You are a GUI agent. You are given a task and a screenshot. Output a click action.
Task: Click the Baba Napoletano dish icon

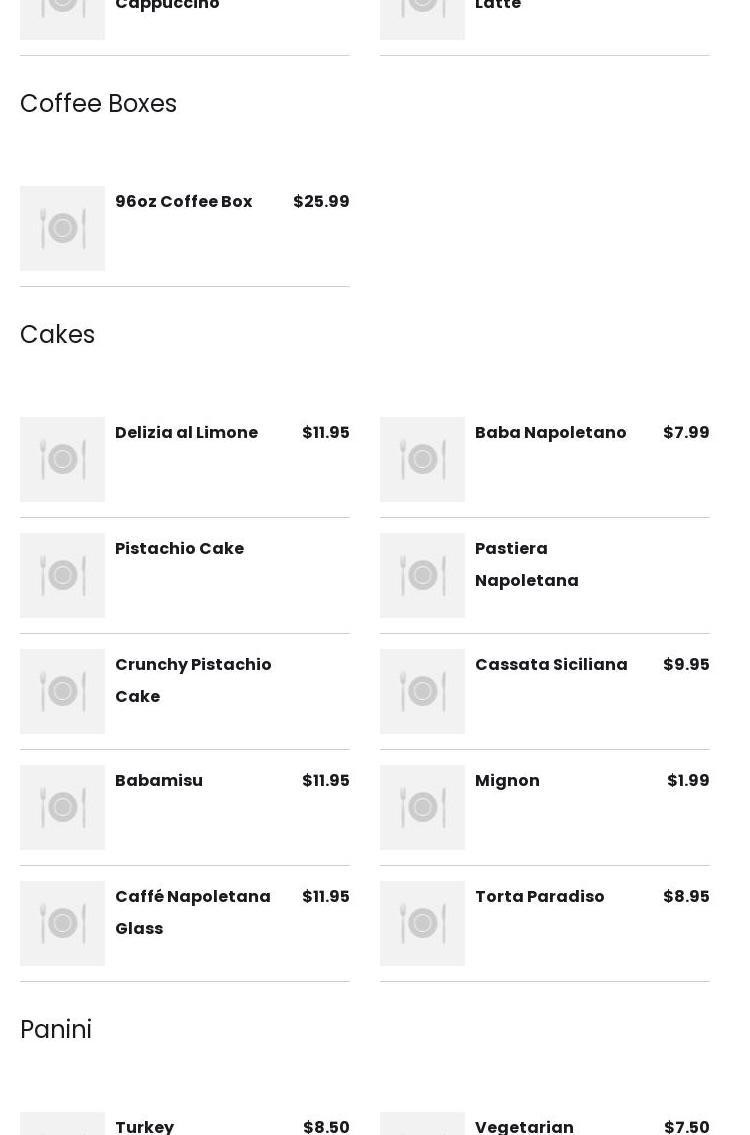tap(422, 459)
